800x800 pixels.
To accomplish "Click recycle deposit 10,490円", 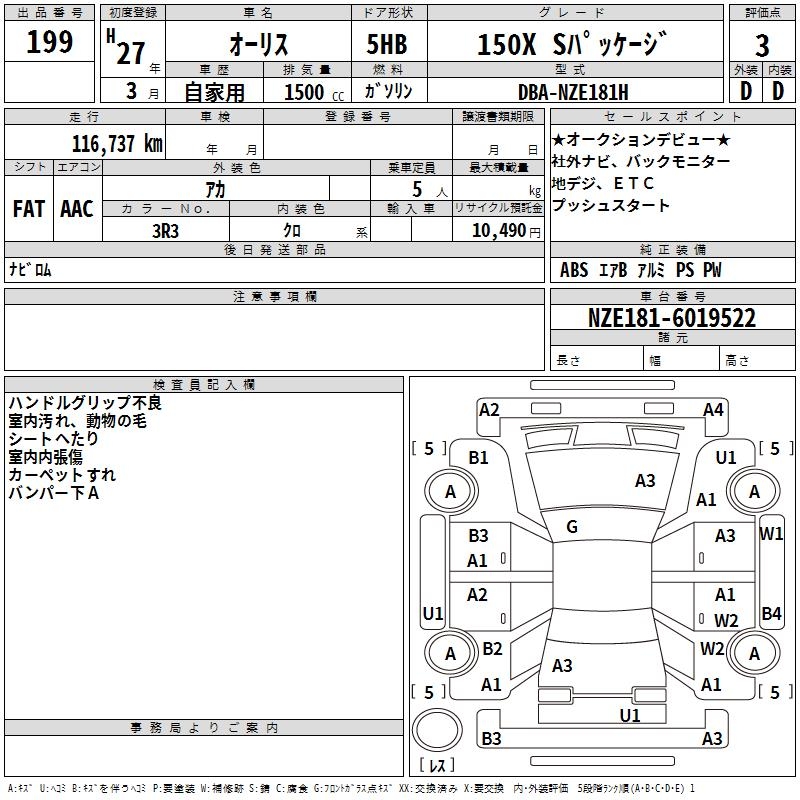I will [506, 231].
